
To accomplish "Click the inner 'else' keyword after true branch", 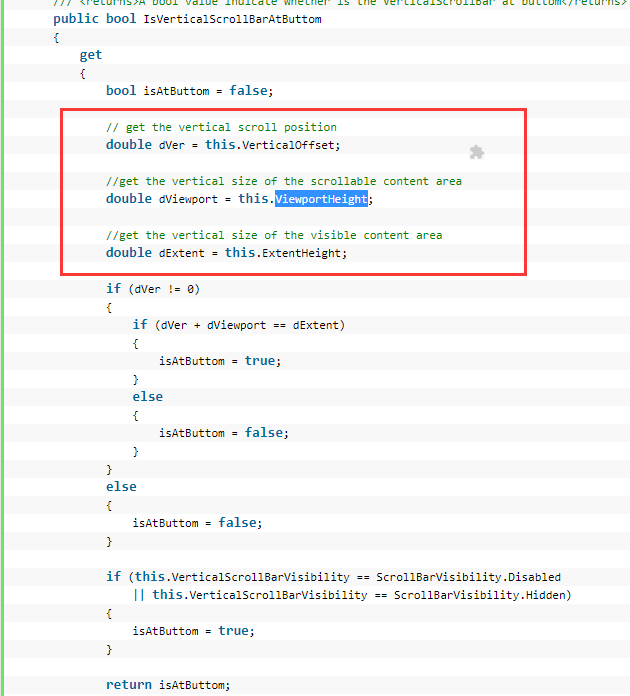I will click(147, 397).
